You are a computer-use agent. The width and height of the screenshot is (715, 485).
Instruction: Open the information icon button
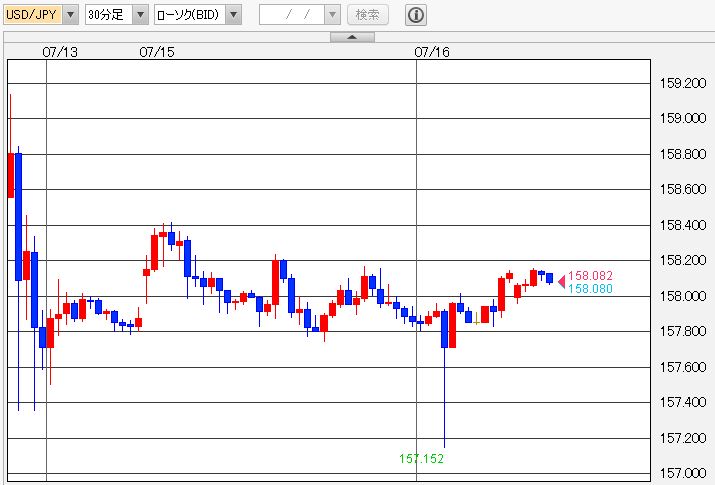tap(416, 15)
